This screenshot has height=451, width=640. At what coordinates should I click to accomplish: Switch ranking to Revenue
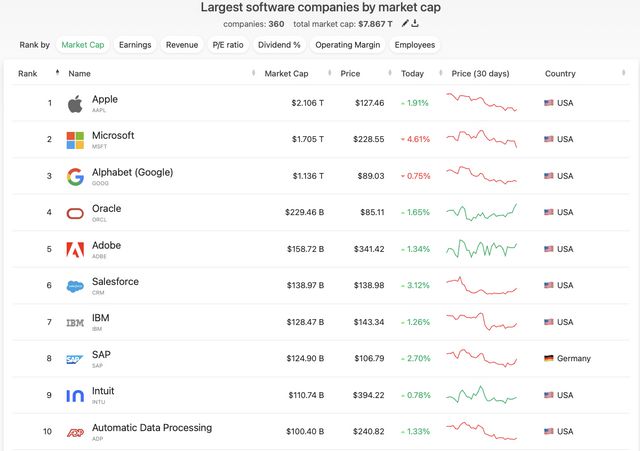tap(182, 45)
